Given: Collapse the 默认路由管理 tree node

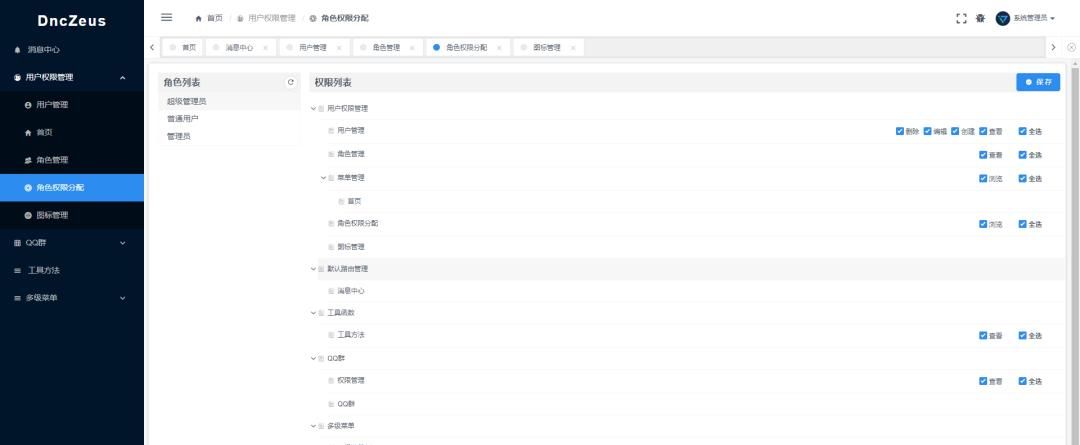Looking at the screenshot, I should click(x=313, y=269).
